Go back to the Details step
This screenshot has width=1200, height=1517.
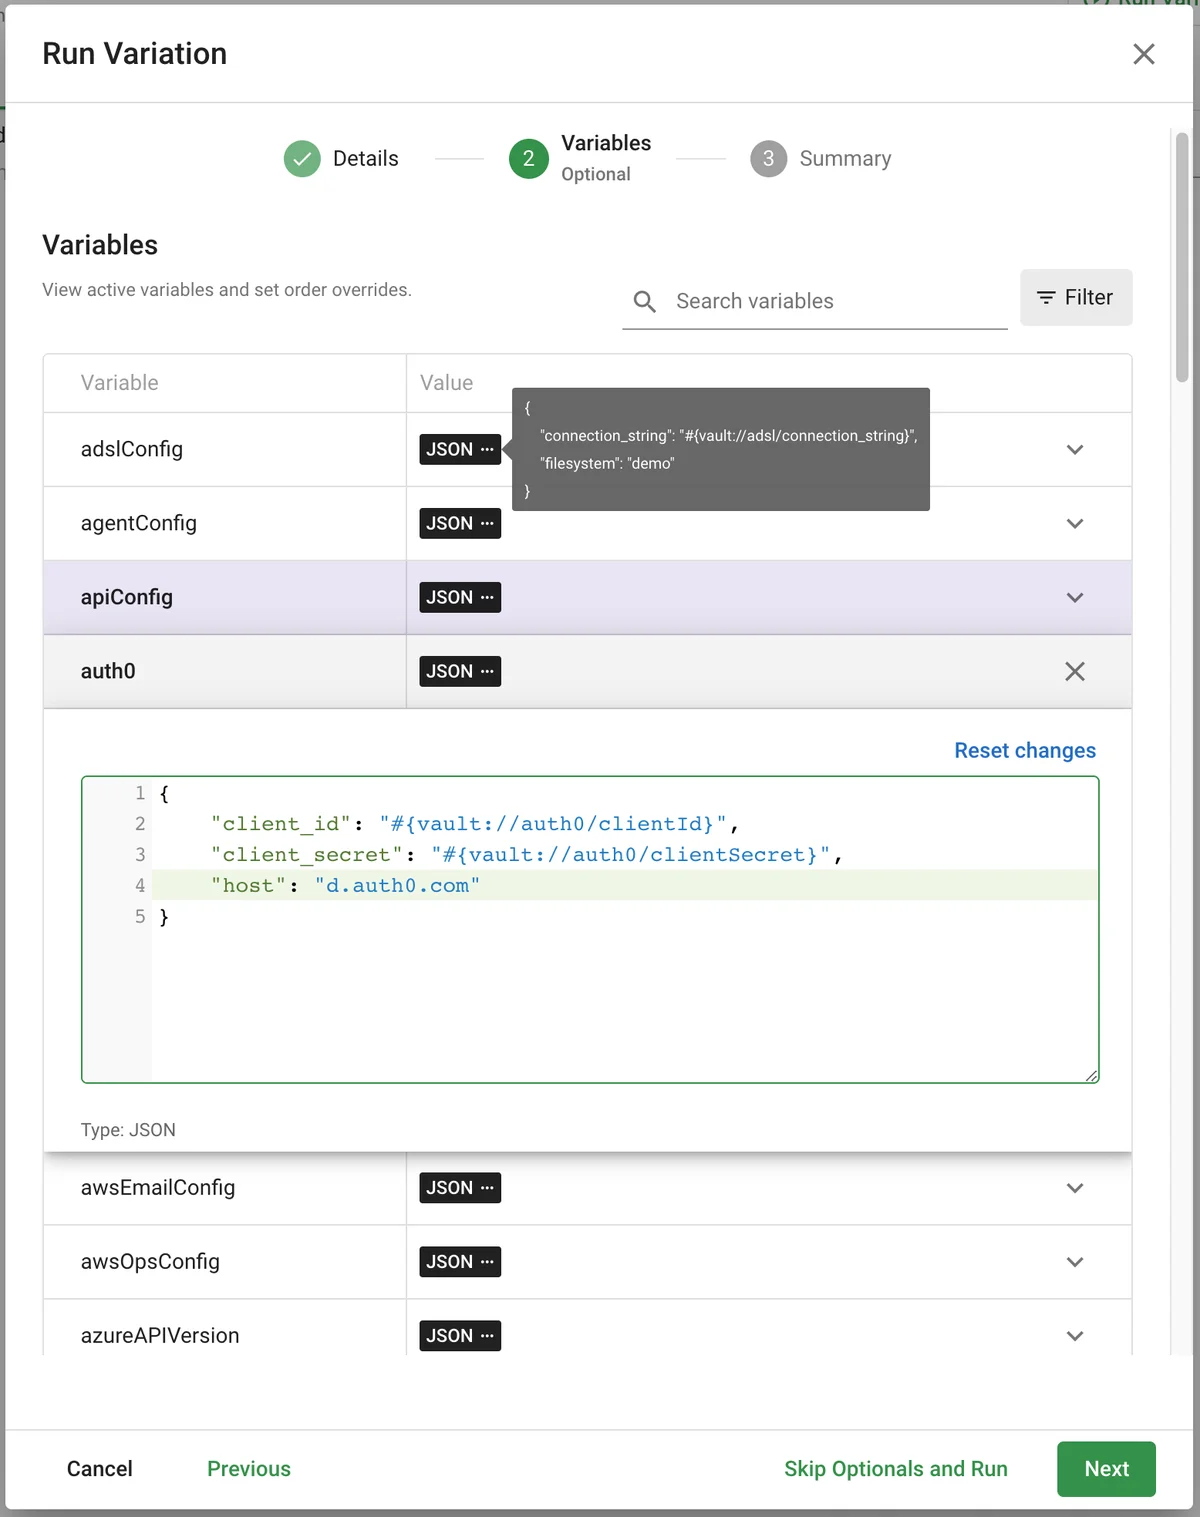(341, 158)
